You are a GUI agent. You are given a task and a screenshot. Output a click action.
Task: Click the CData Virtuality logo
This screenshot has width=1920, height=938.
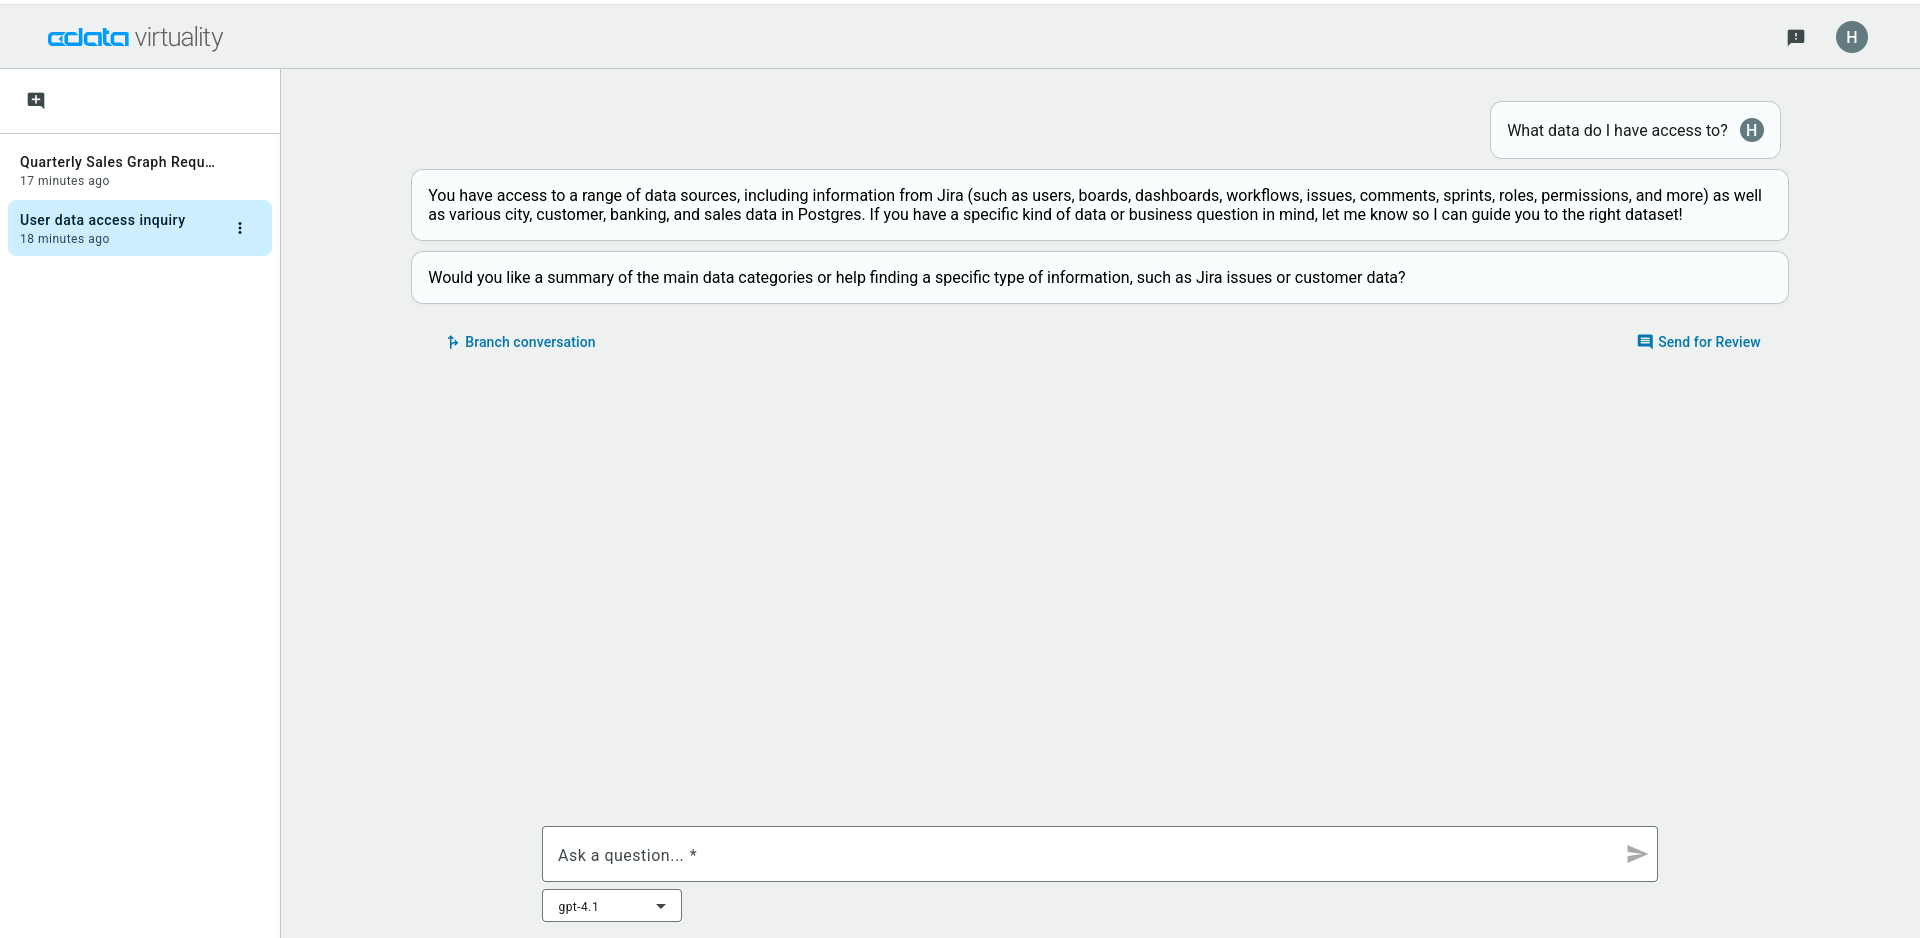pos(135,38)
